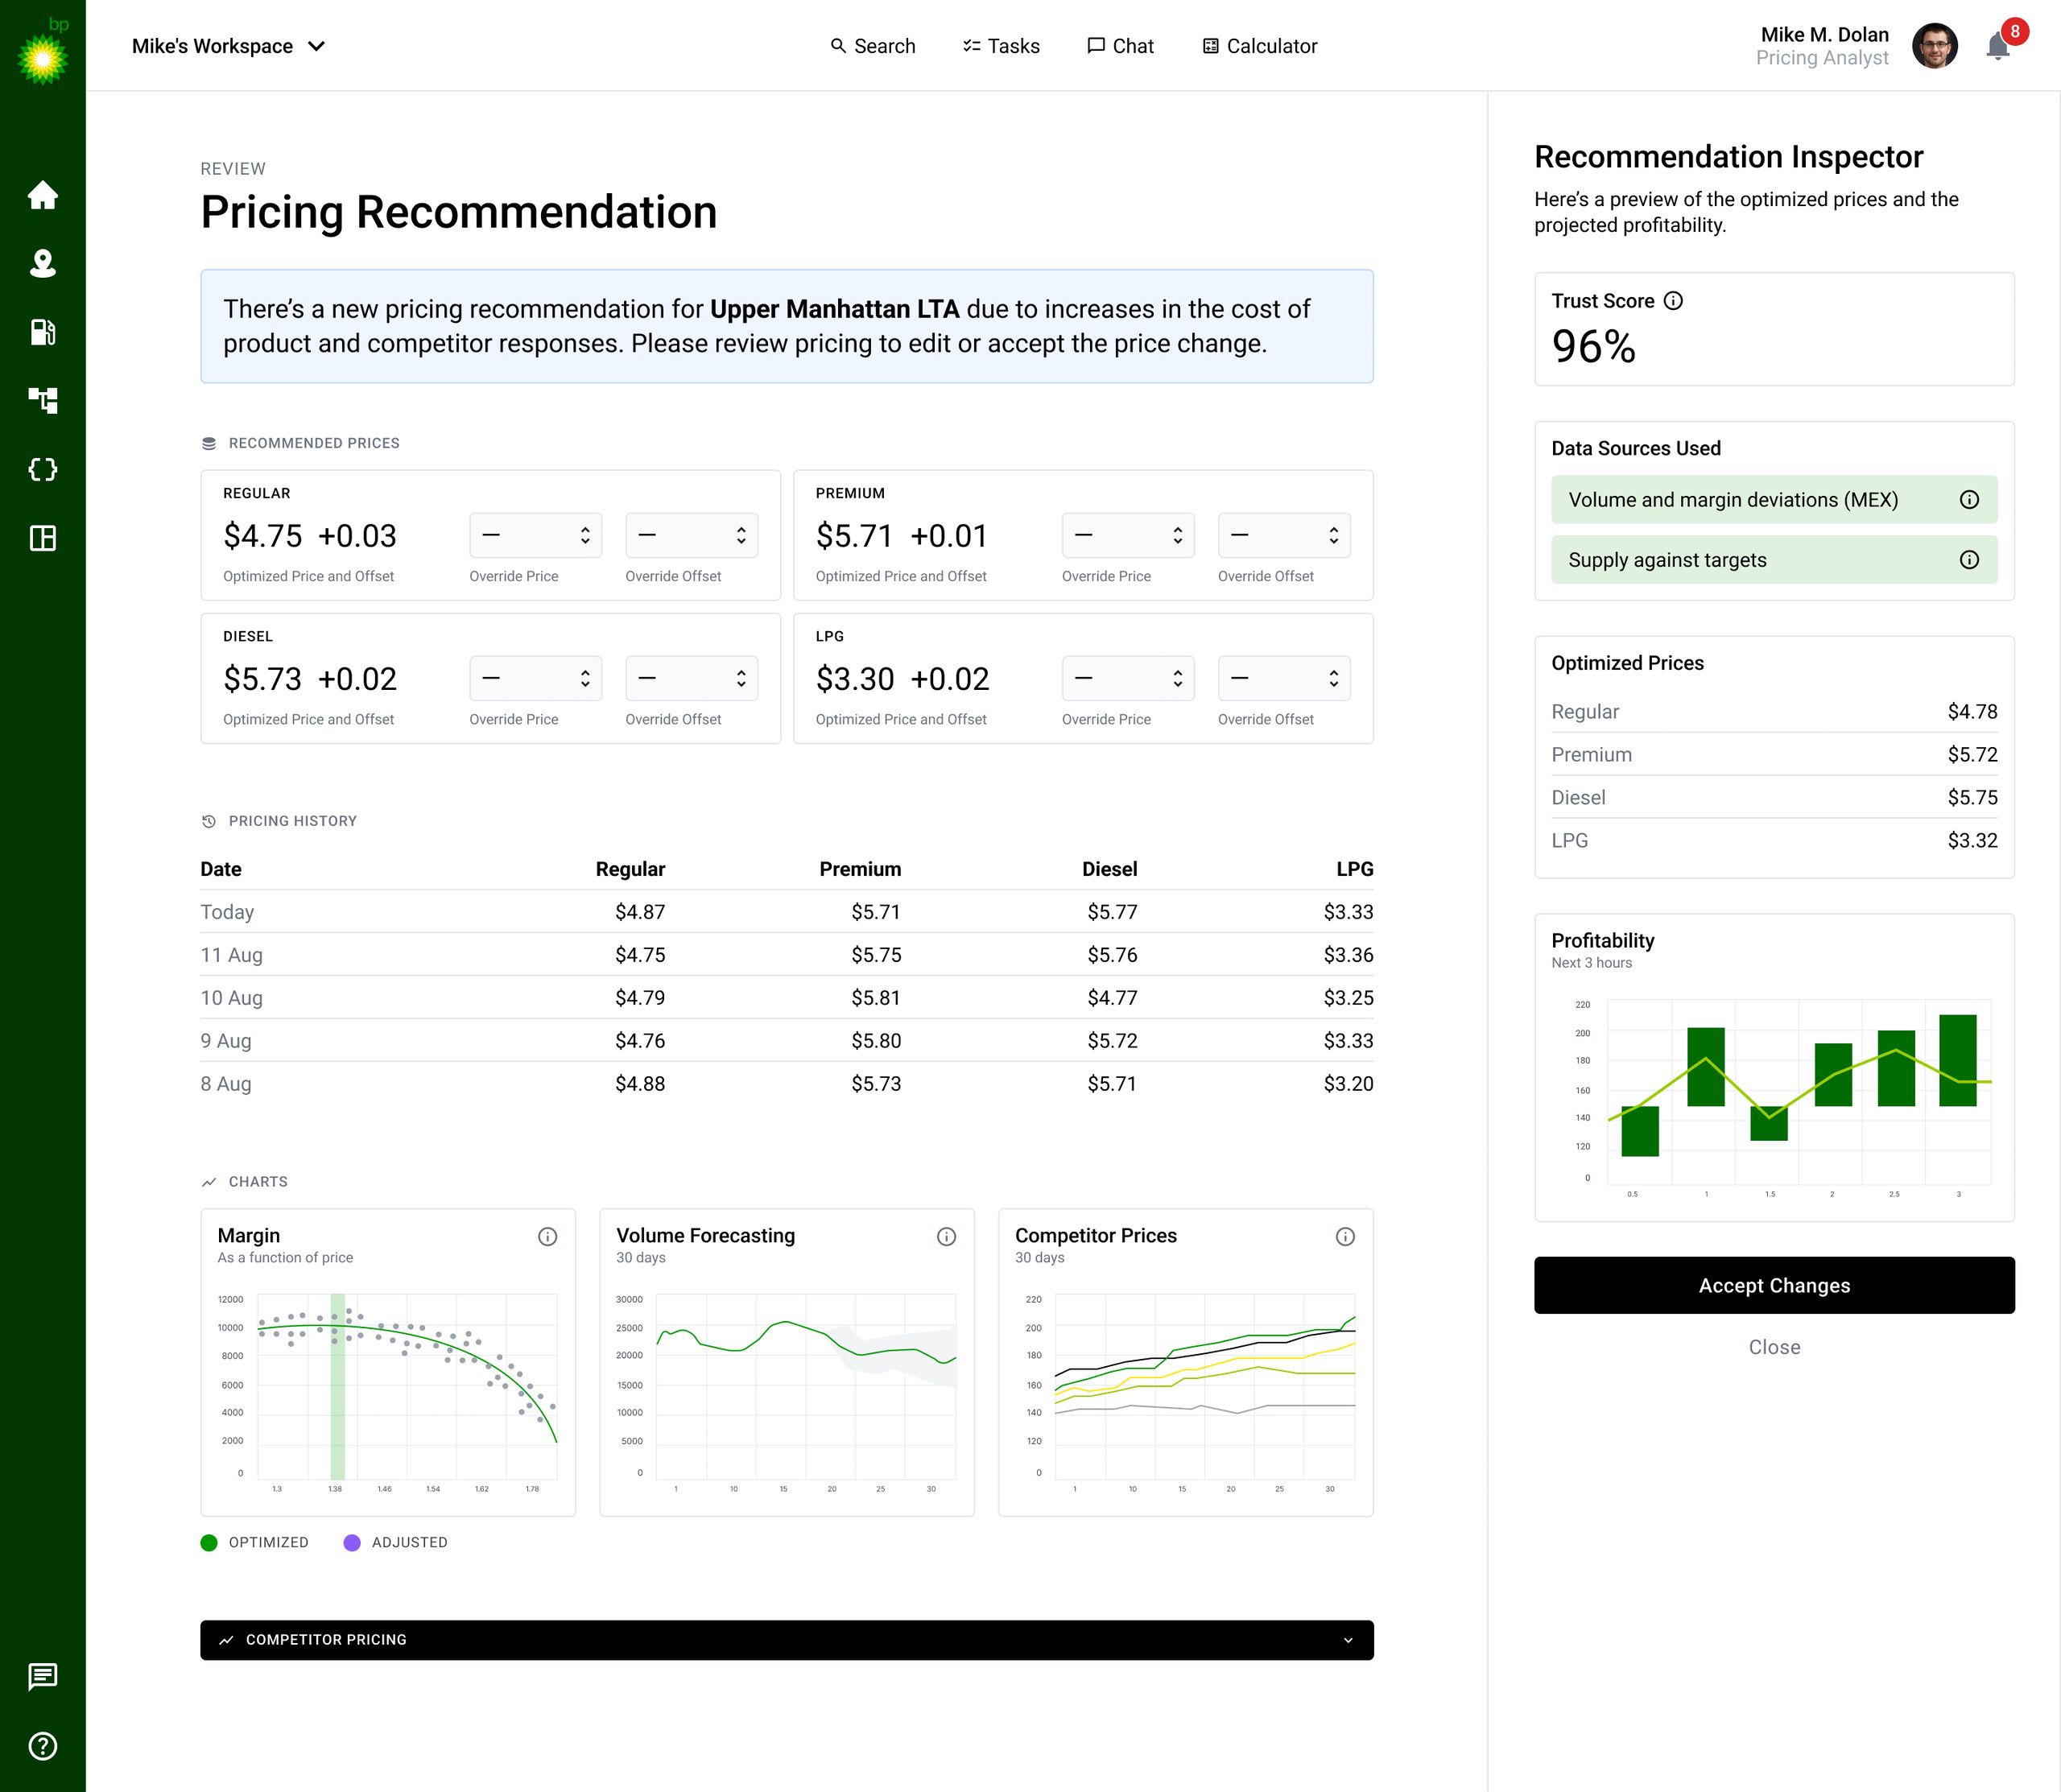Expand the Competitor Pricing section
Screen dimensions: 2061x1792
pos(787,1640)
